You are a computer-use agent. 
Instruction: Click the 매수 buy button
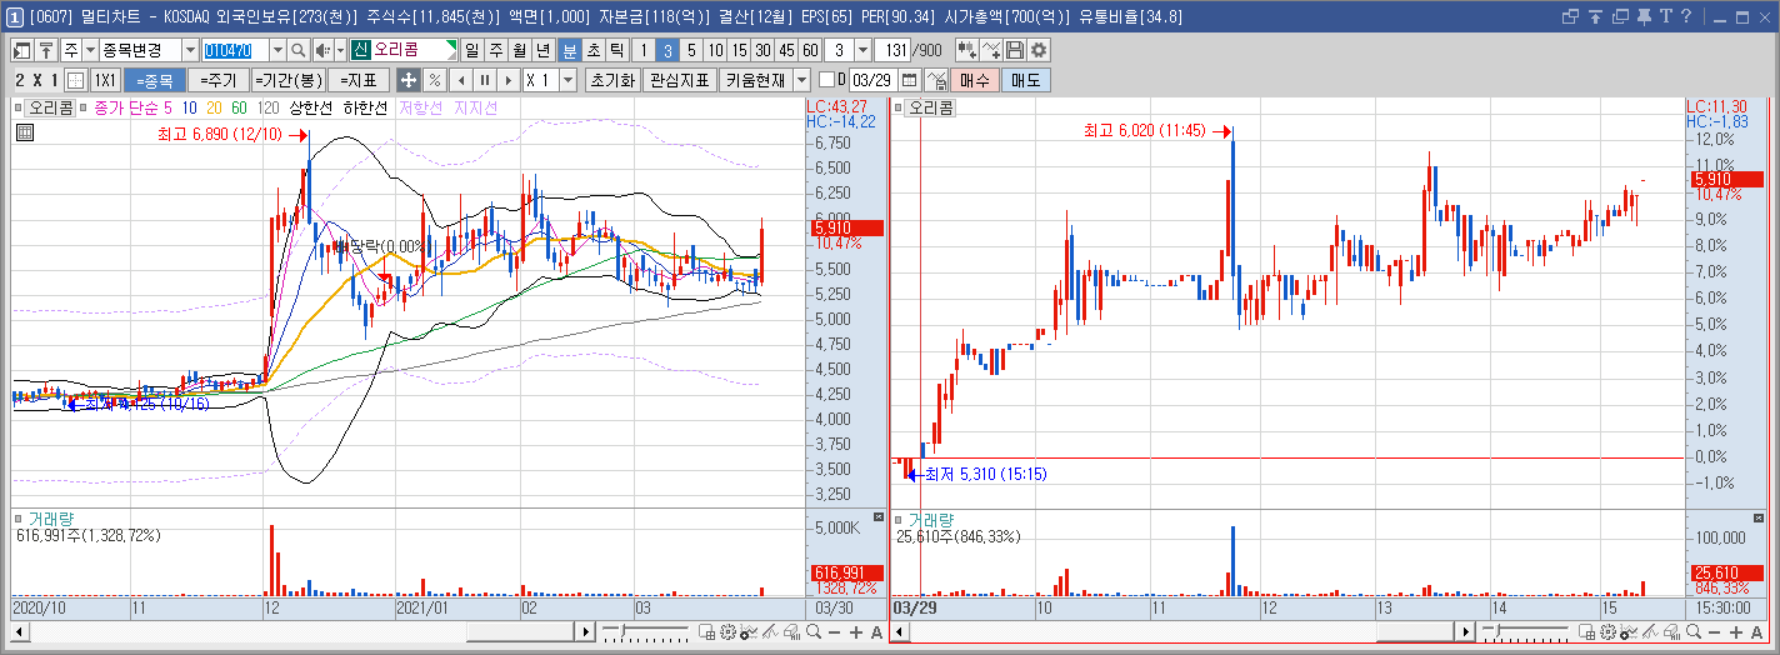[975, 80]
